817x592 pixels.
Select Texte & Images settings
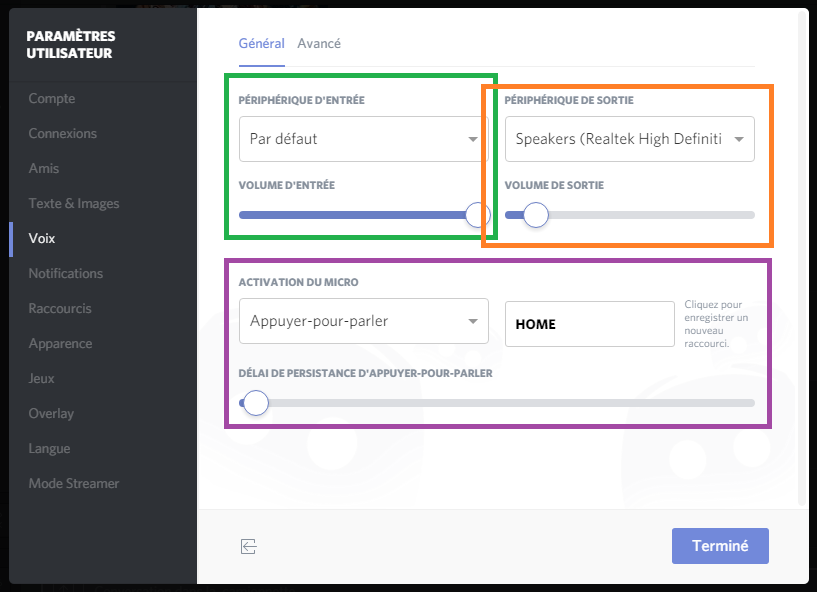pyautogui.click(x=73, y=203)
